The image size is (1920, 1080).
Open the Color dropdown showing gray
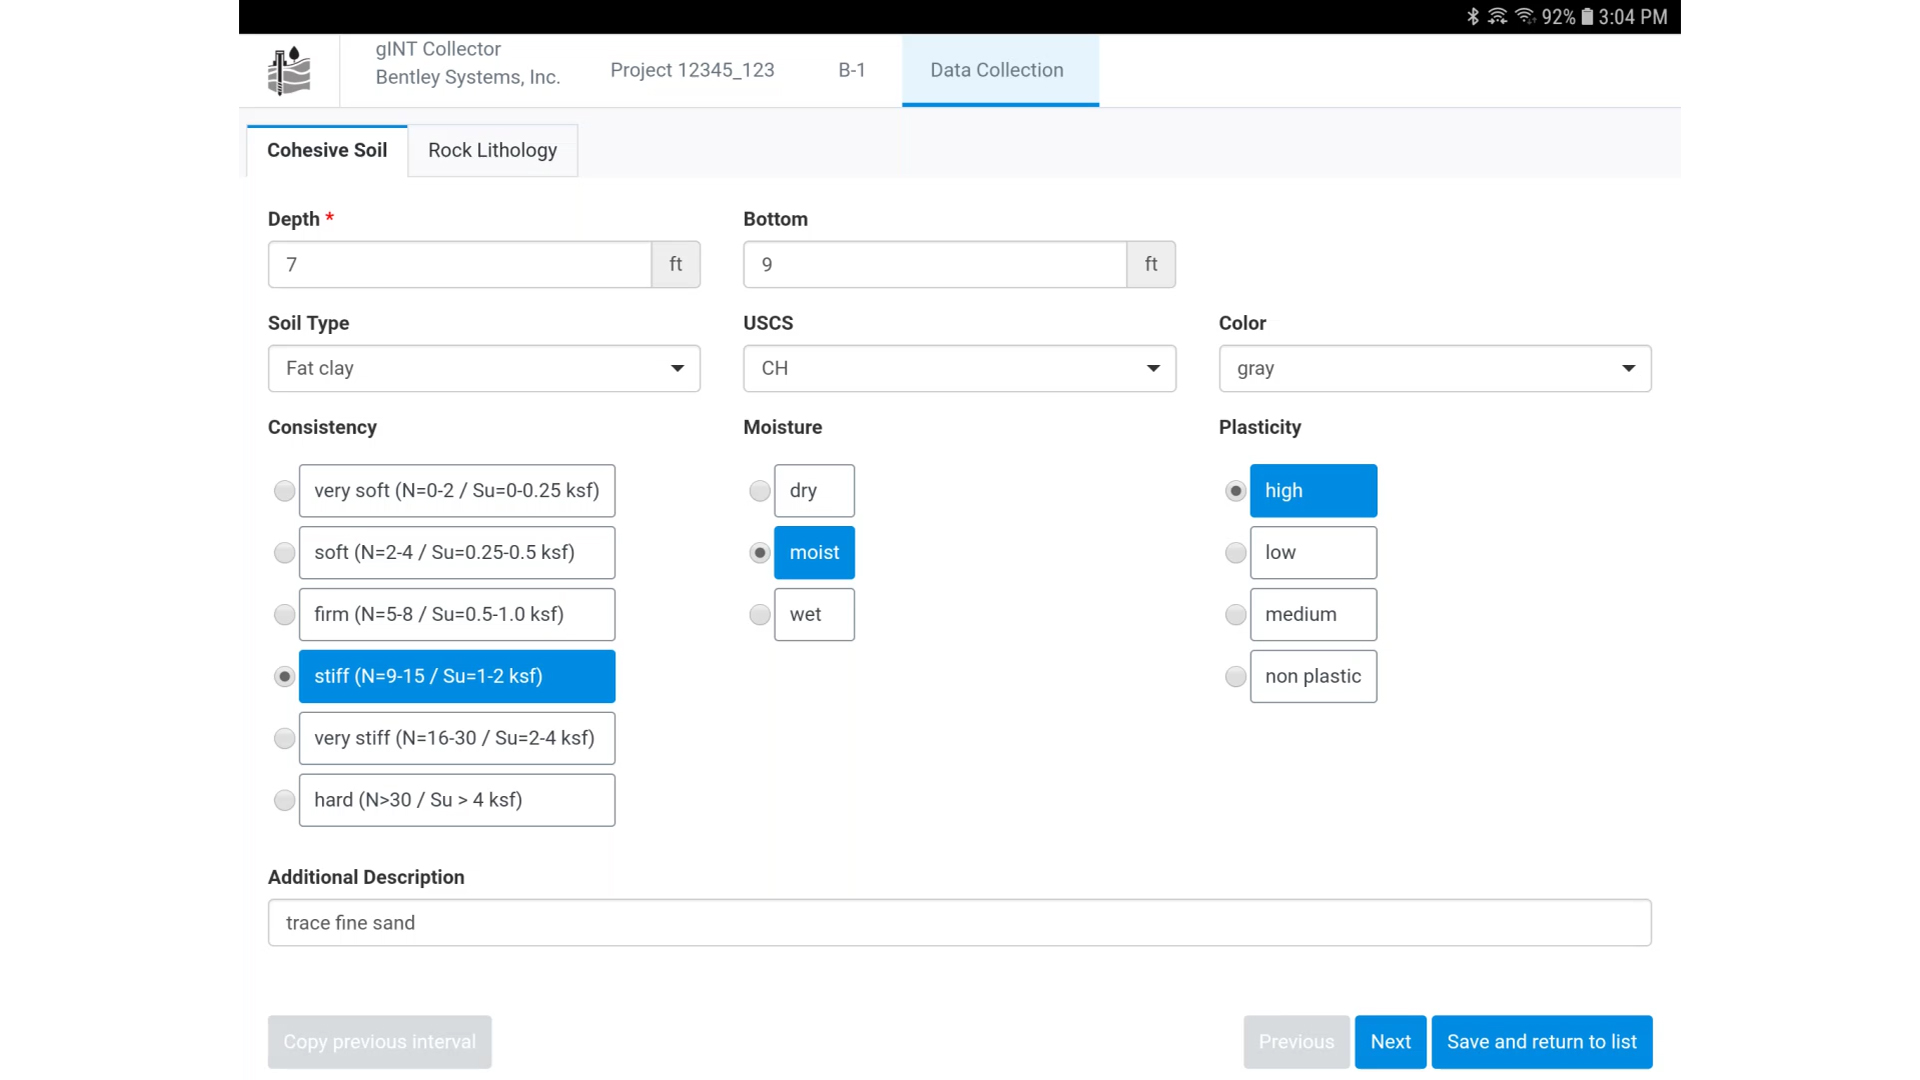[1434, 368]
